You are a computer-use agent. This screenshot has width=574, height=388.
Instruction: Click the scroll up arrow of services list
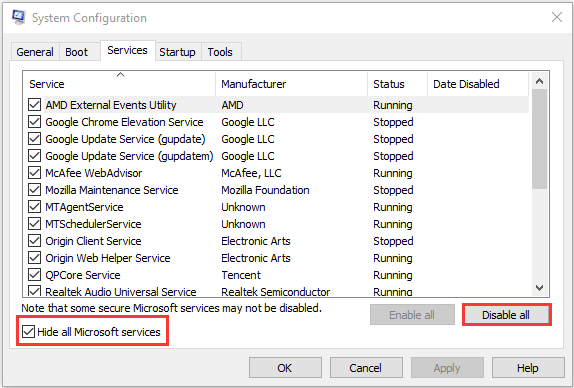click(539, 81)
